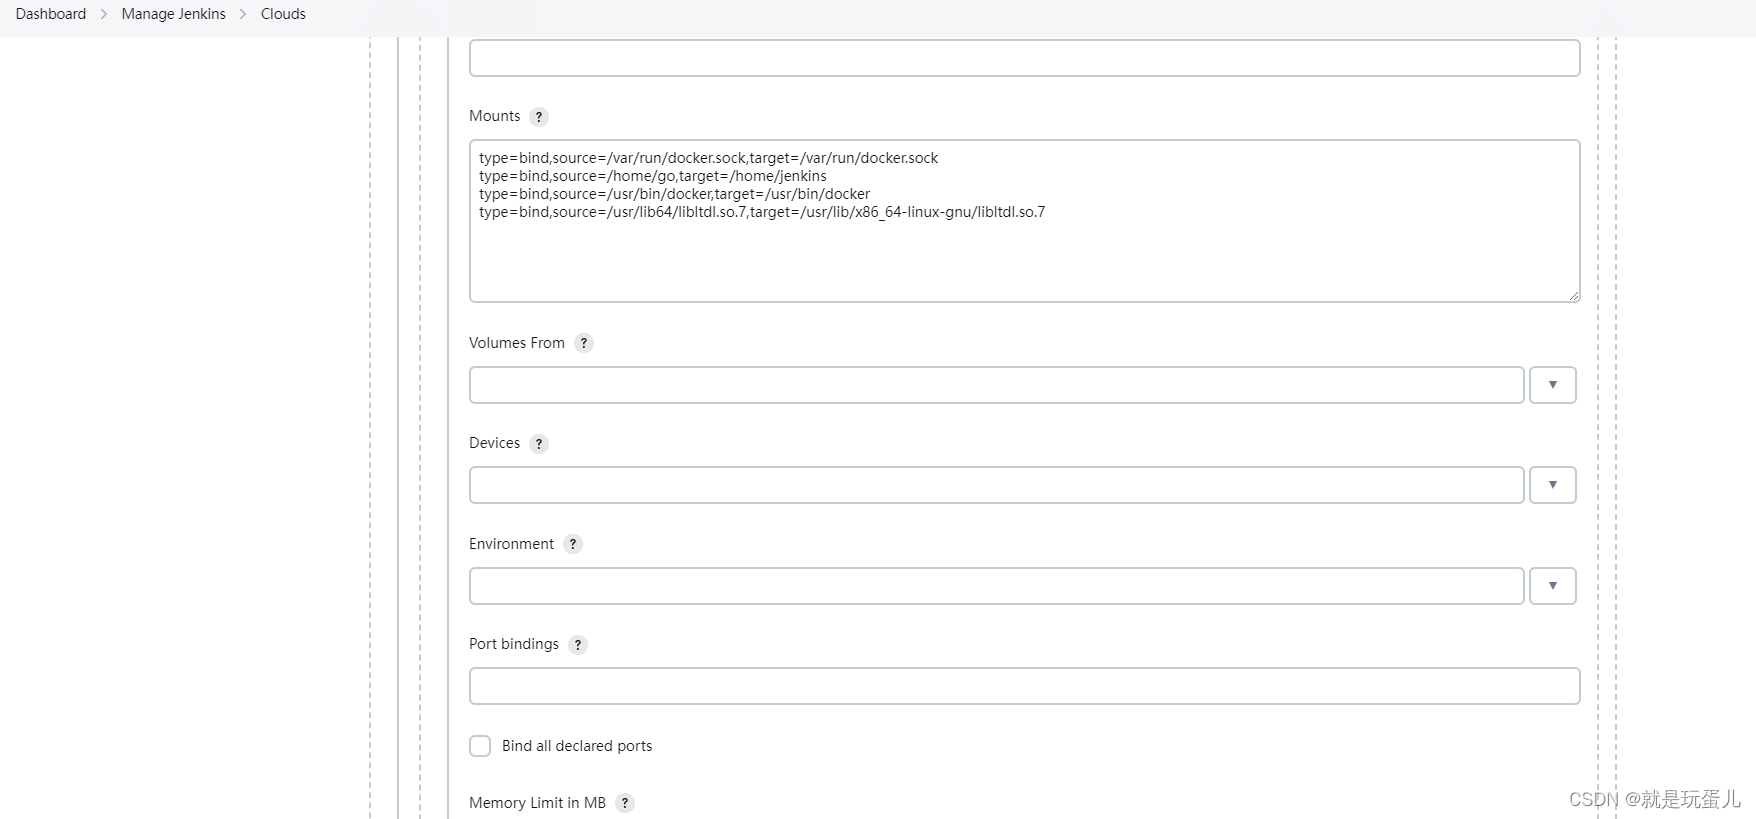This screenshot has height=819, width=1756.
Task: Focus the Environment input field
Action: (x=996, y=586)
